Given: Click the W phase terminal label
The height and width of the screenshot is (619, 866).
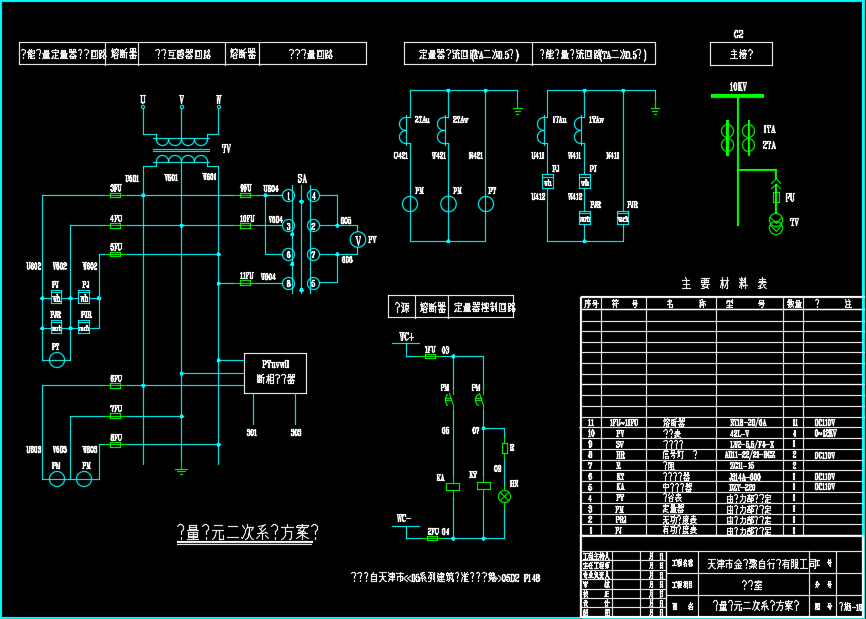Looking at the screenshot, I should (219, 99).
